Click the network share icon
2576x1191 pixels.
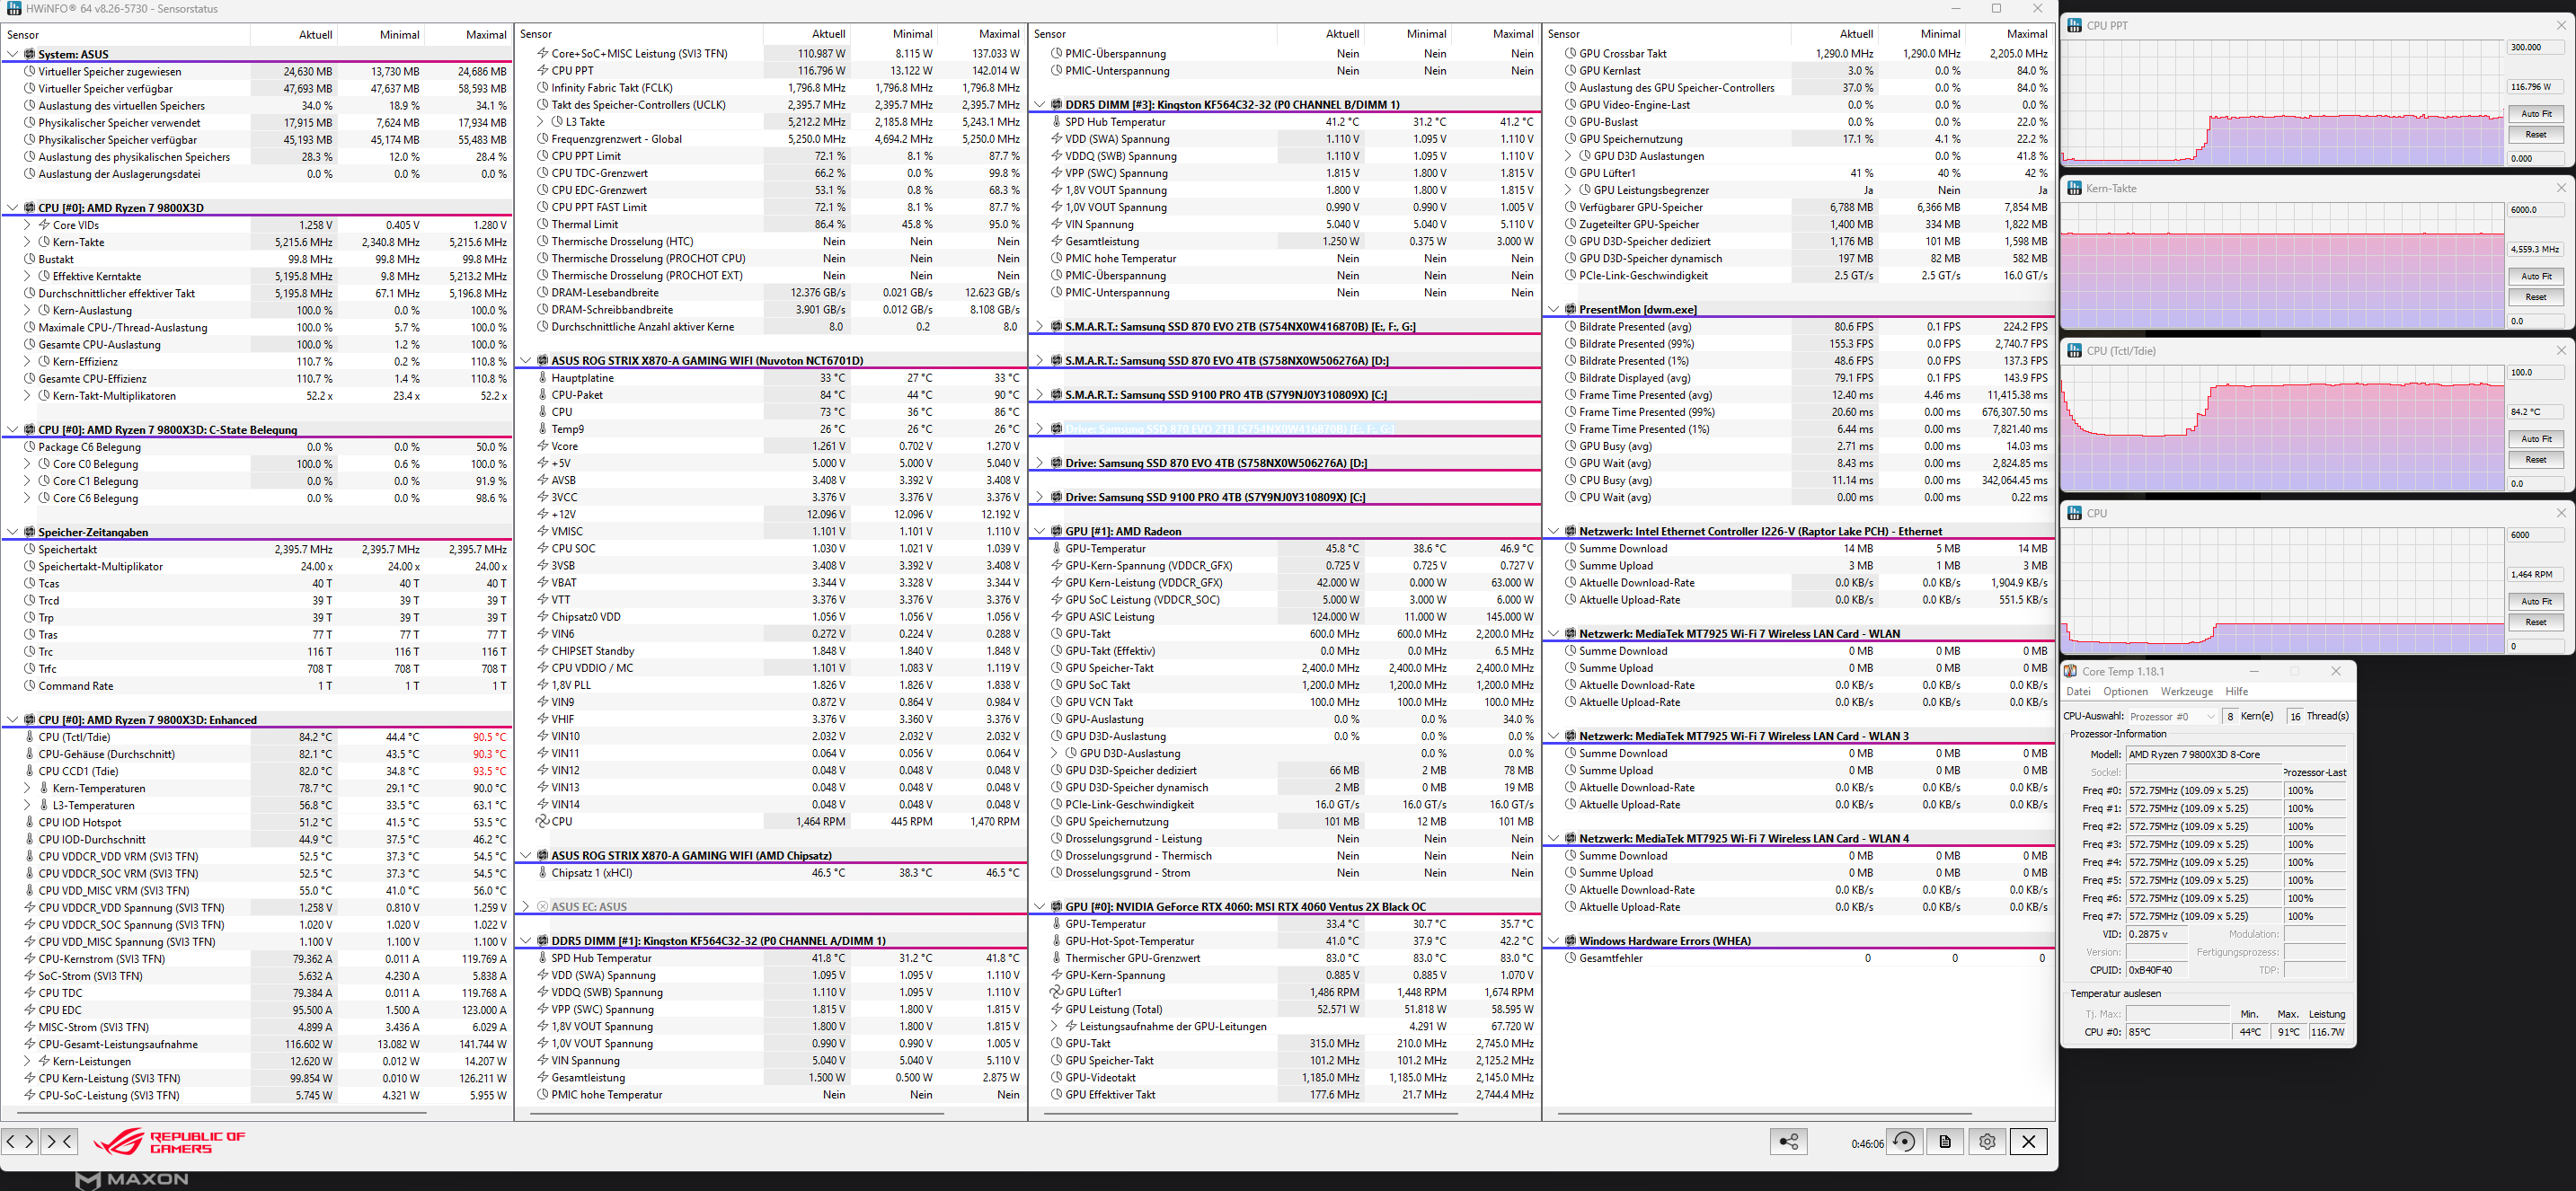(x=1788, y=1141)
